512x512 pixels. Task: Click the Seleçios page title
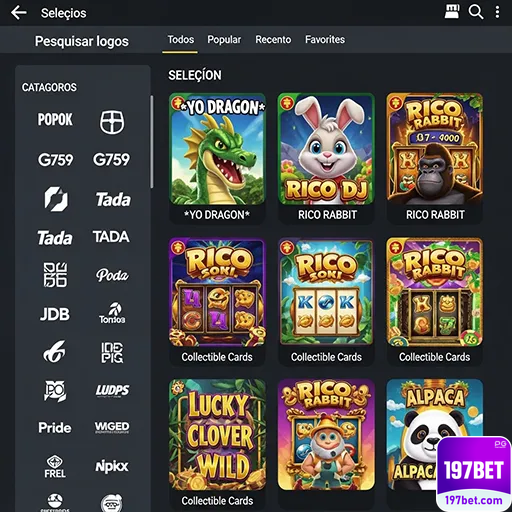[63, 13]
